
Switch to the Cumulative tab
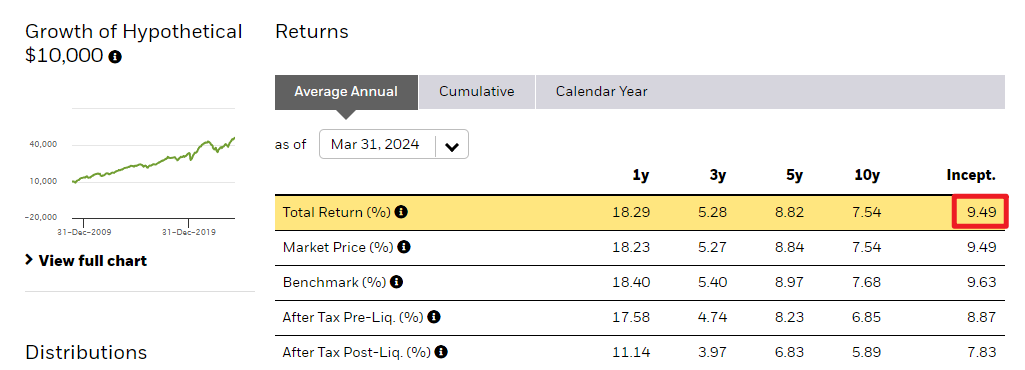pos(477,92)
